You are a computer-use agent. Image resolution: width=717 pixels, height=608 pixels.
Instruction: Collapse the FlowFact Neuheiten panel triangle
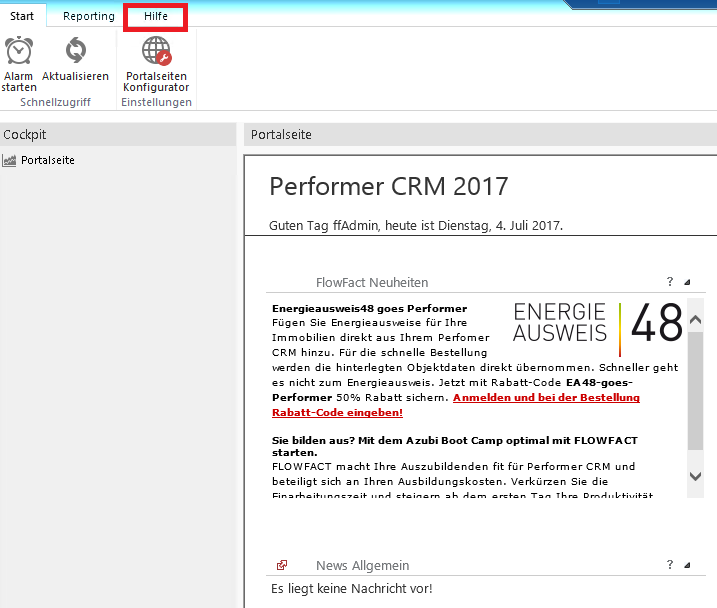click(687, 283)
